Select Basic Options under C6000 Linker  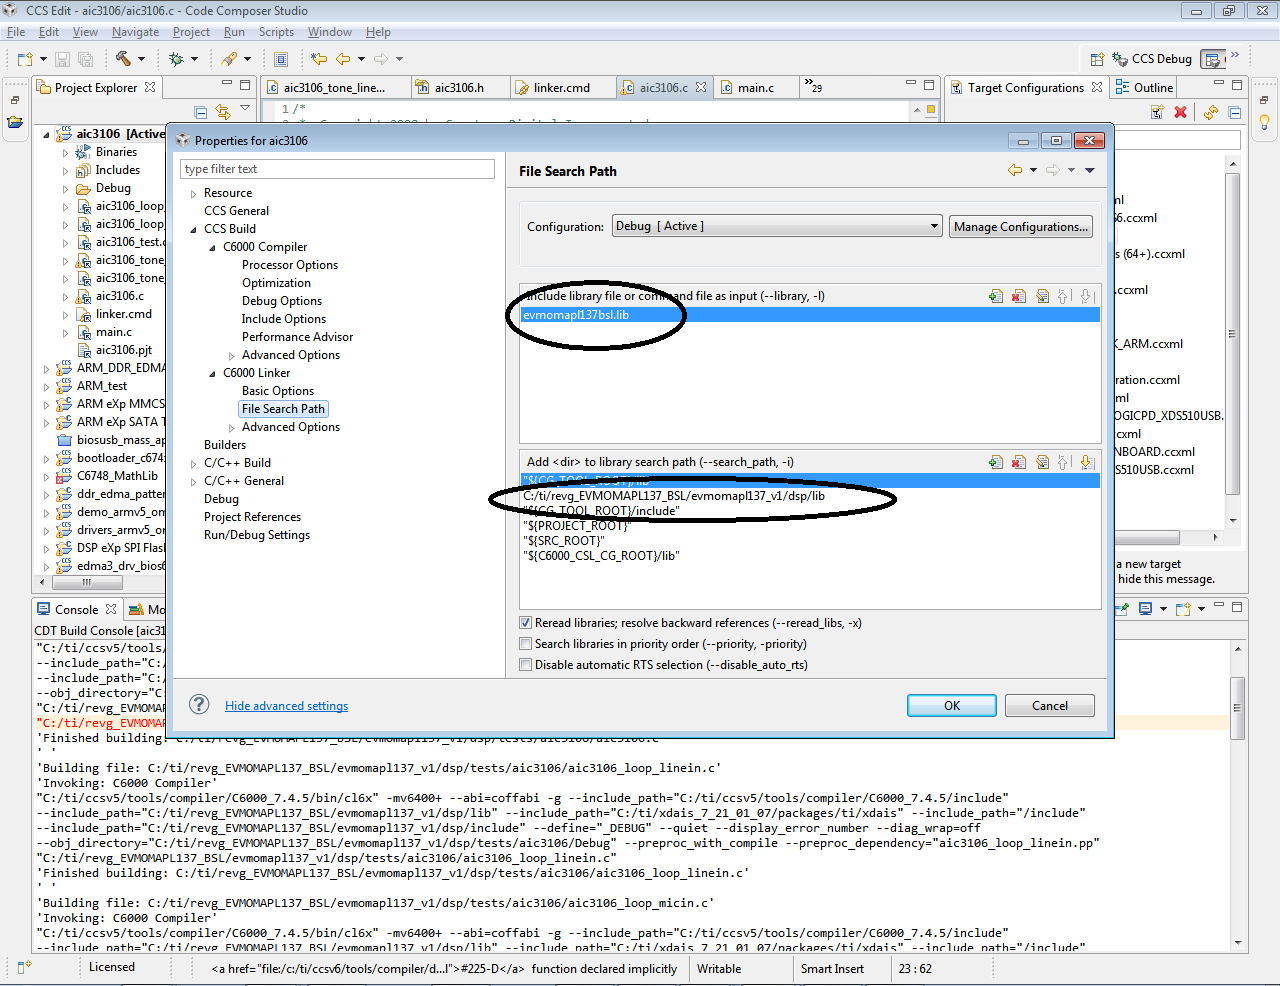pos(278,391)
